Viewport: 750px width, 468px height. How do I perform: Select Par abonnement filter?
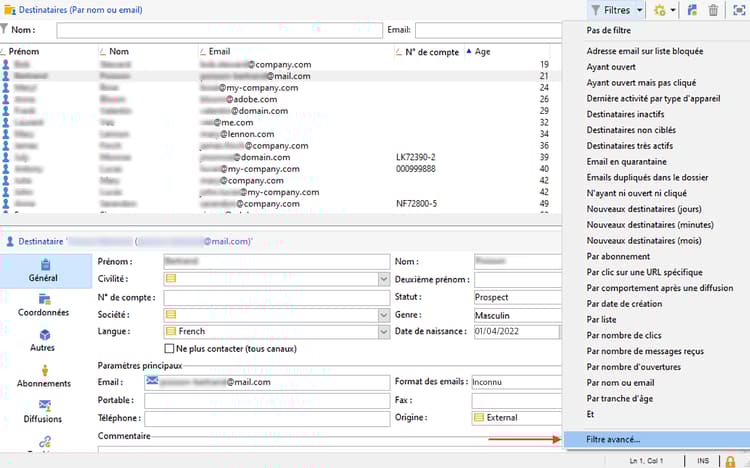618,256
